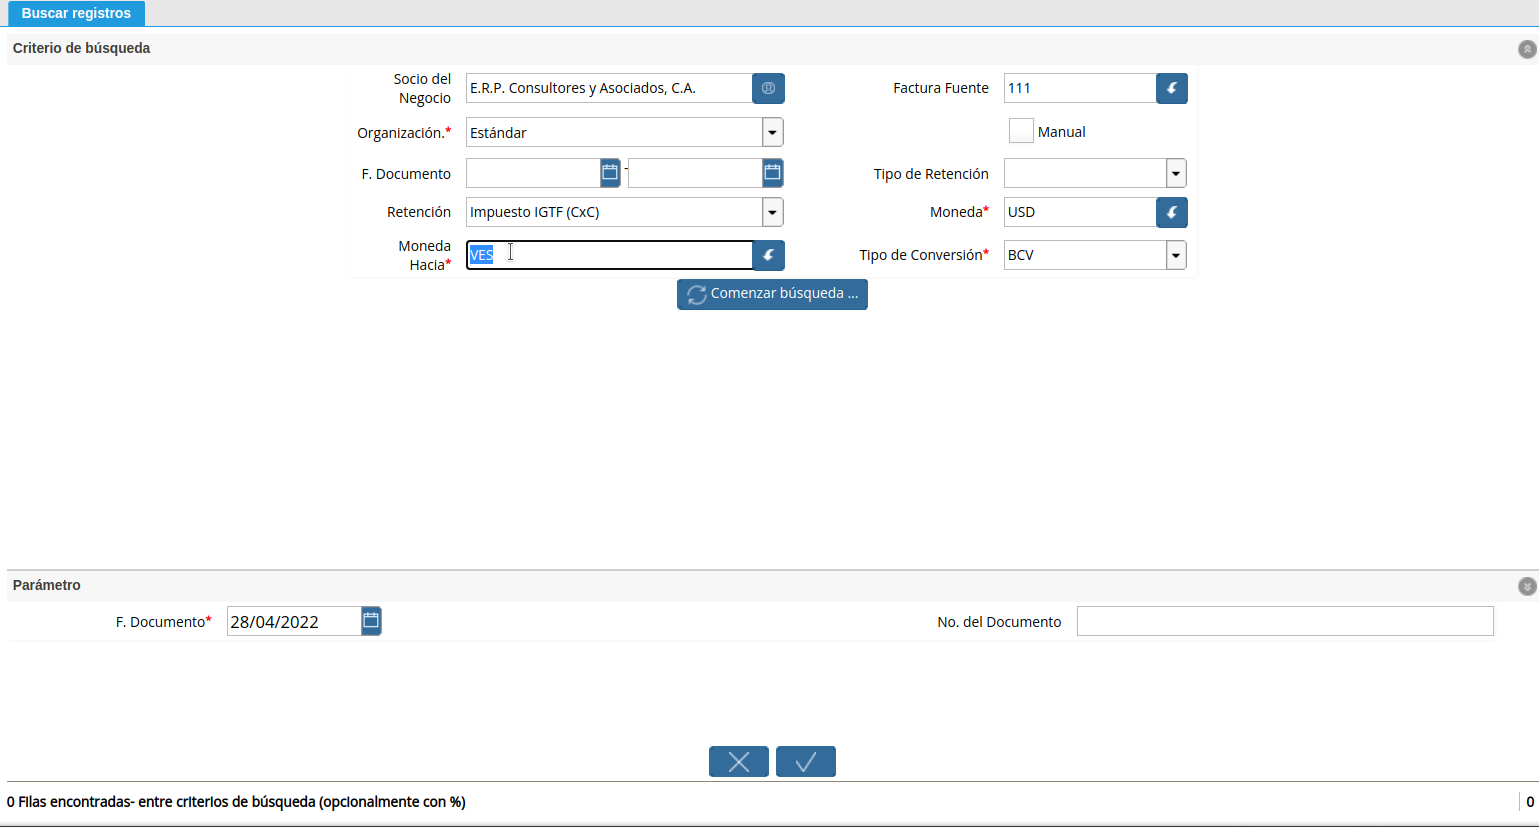Focus the Moneda Hacia VES field
The image size is (1539, 827).
tap(609, 255)
